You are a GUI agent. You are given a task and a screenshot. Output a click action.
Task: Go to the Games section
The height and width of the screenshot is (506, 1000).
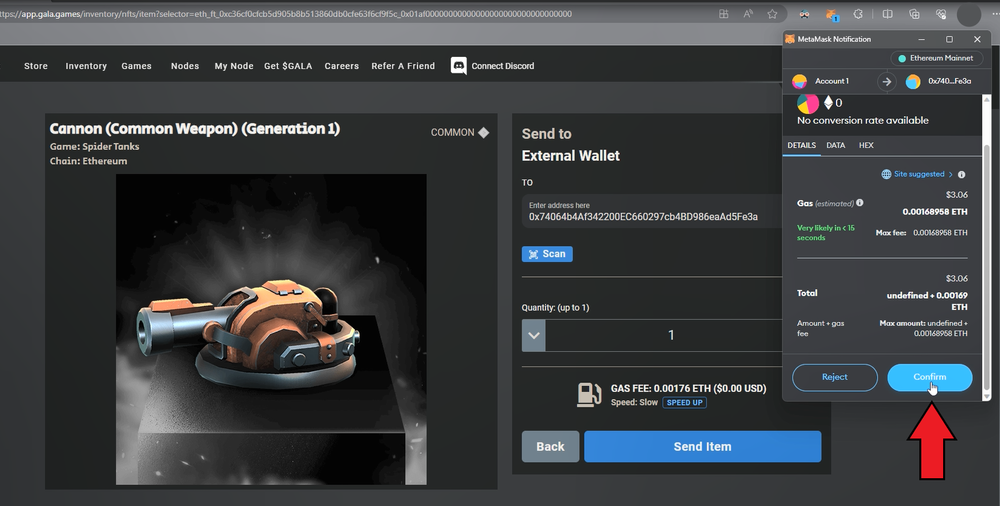pos(136,66)
